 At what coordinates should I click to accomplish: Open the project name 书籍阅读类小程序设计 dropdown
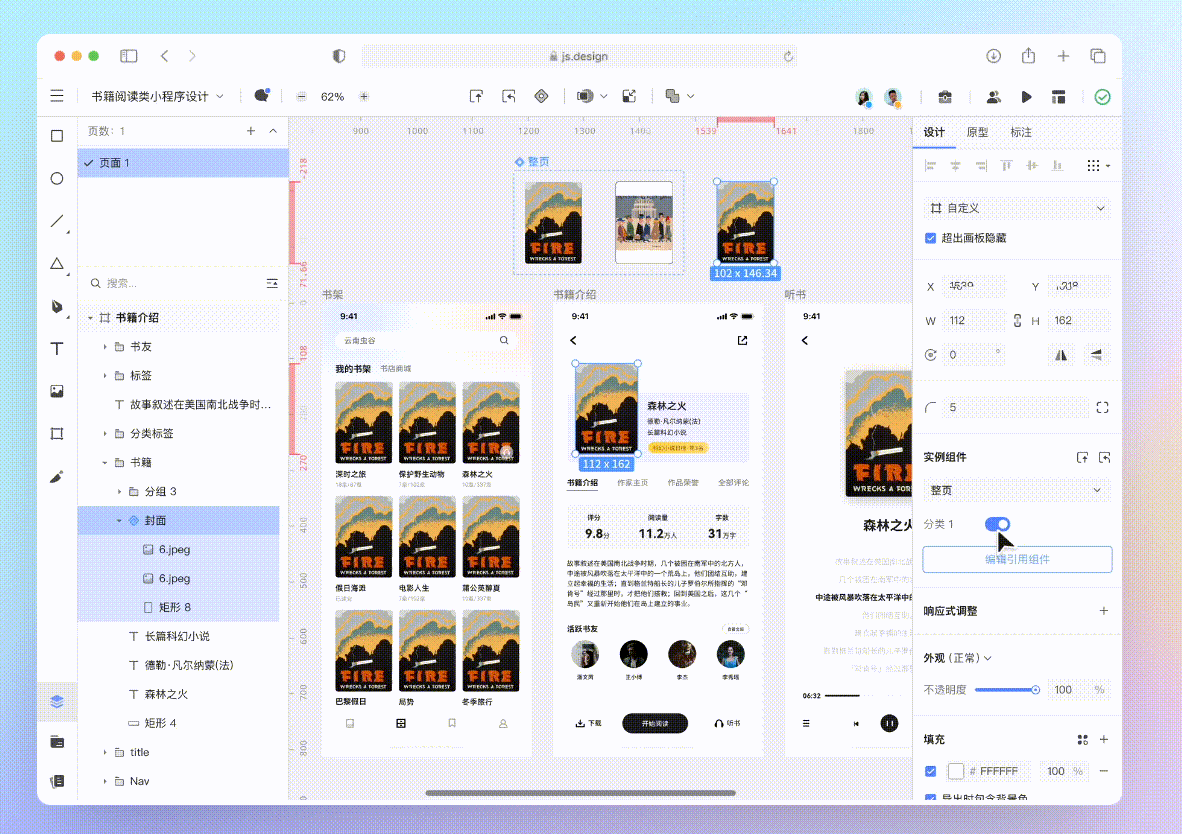coord(157,97)
